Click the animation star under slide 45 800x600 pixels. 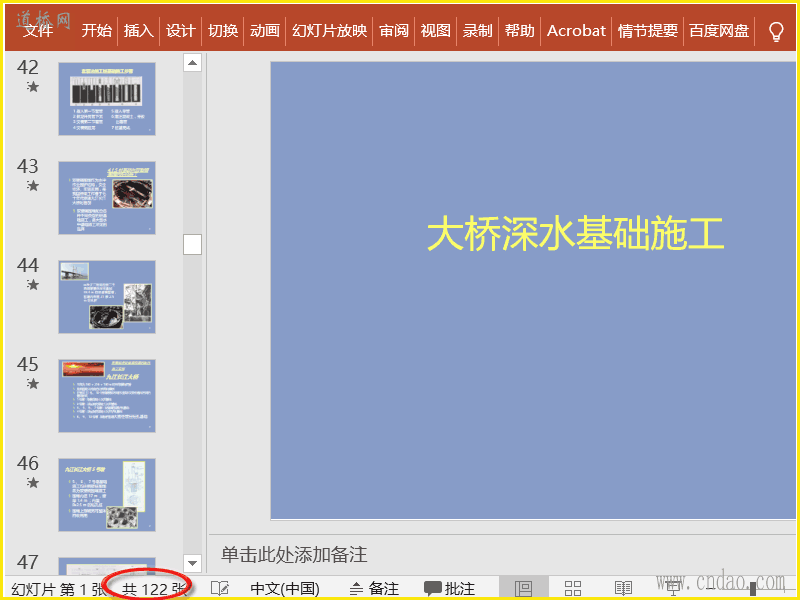(33, 384)
